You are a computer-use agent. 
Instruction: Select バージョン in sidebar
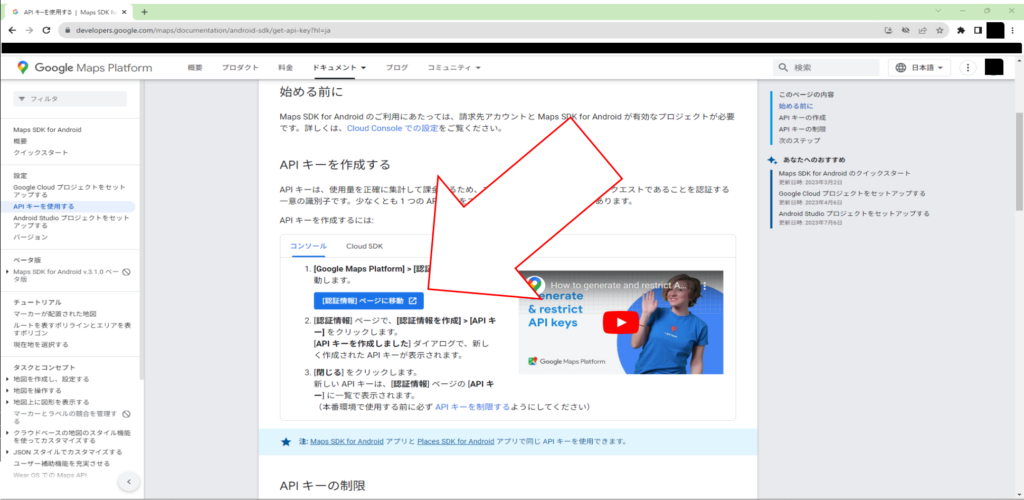[x=31, y=237]
